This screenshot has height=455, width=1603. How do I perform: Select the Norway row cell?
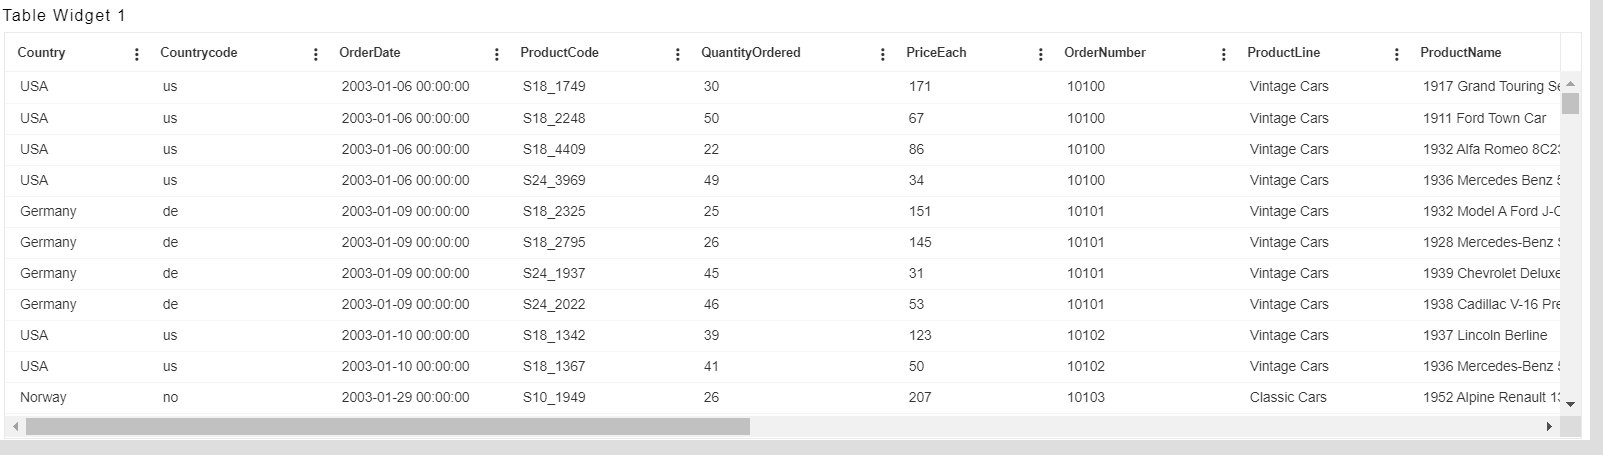click(x=43, y=397)
